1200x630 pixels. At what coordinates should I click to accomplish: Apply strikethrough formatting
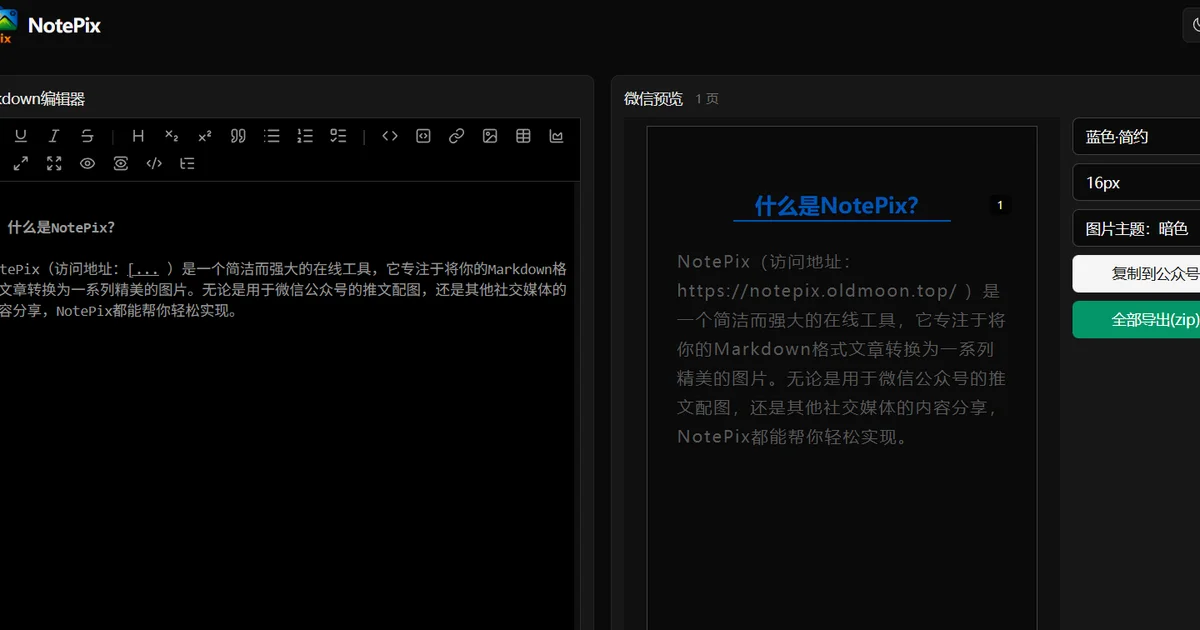click(87, 136)
